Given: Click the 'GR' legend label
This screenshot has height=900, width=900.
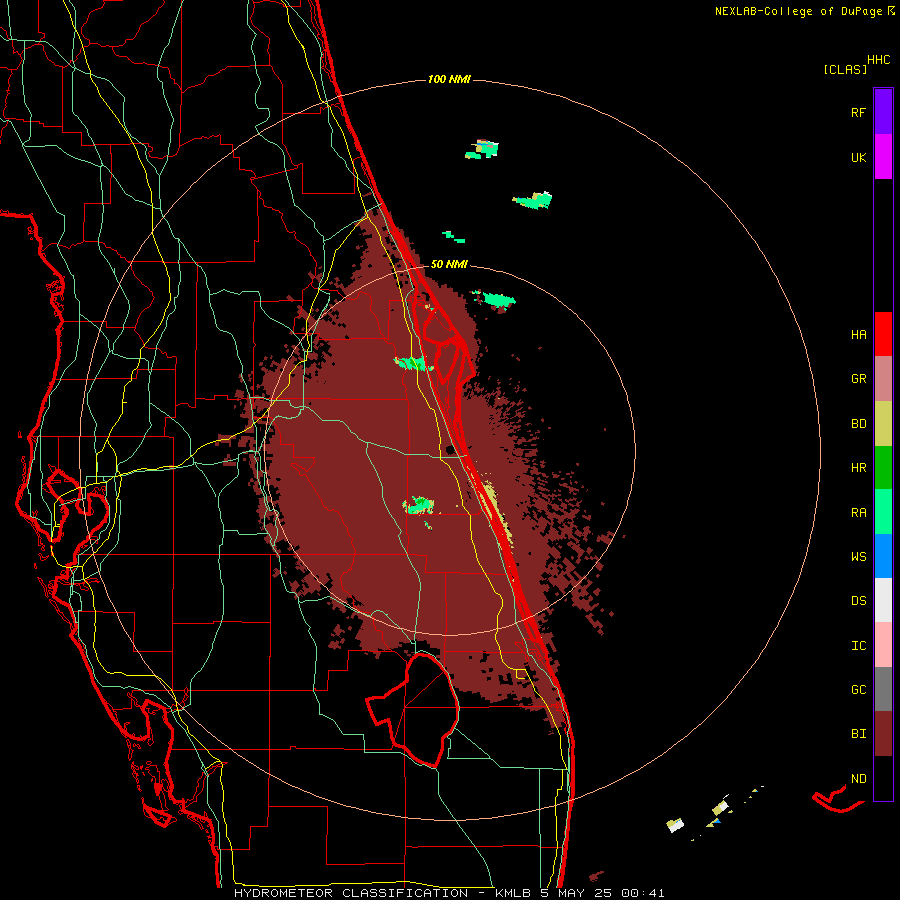Looking at the screenshot, I should click(x=858, y=379).
